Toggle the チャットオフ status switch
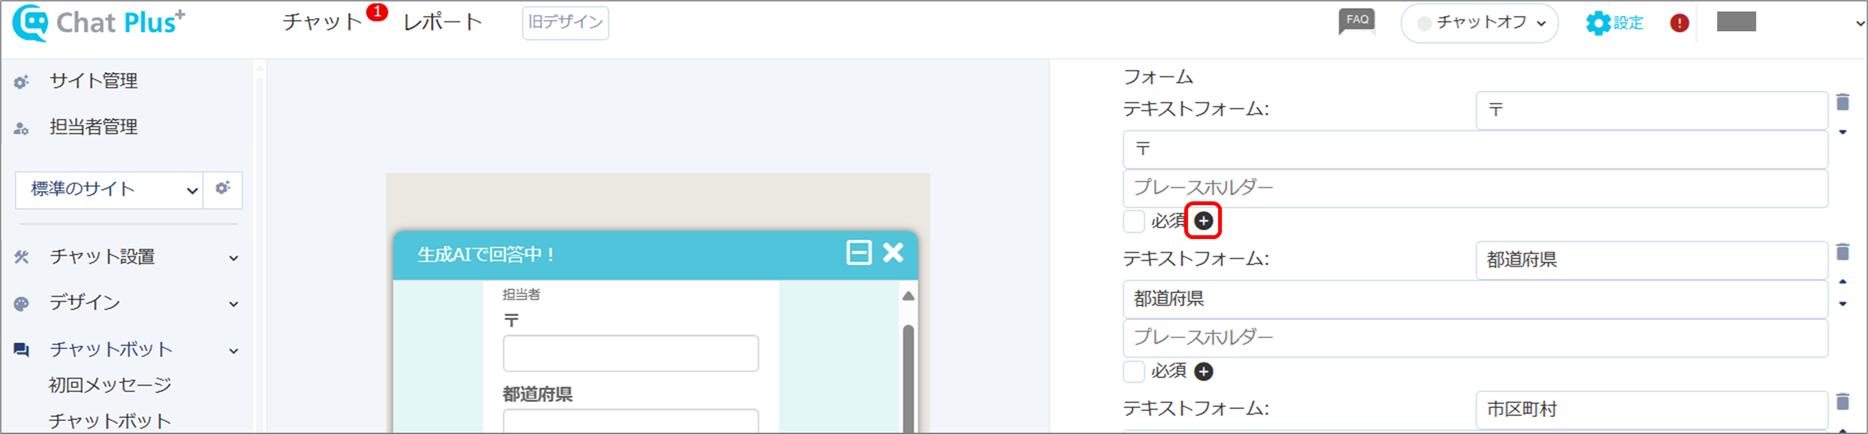Image resolution: width=1868 pixels, height=434 pixels. click(x=1479, y=23)
